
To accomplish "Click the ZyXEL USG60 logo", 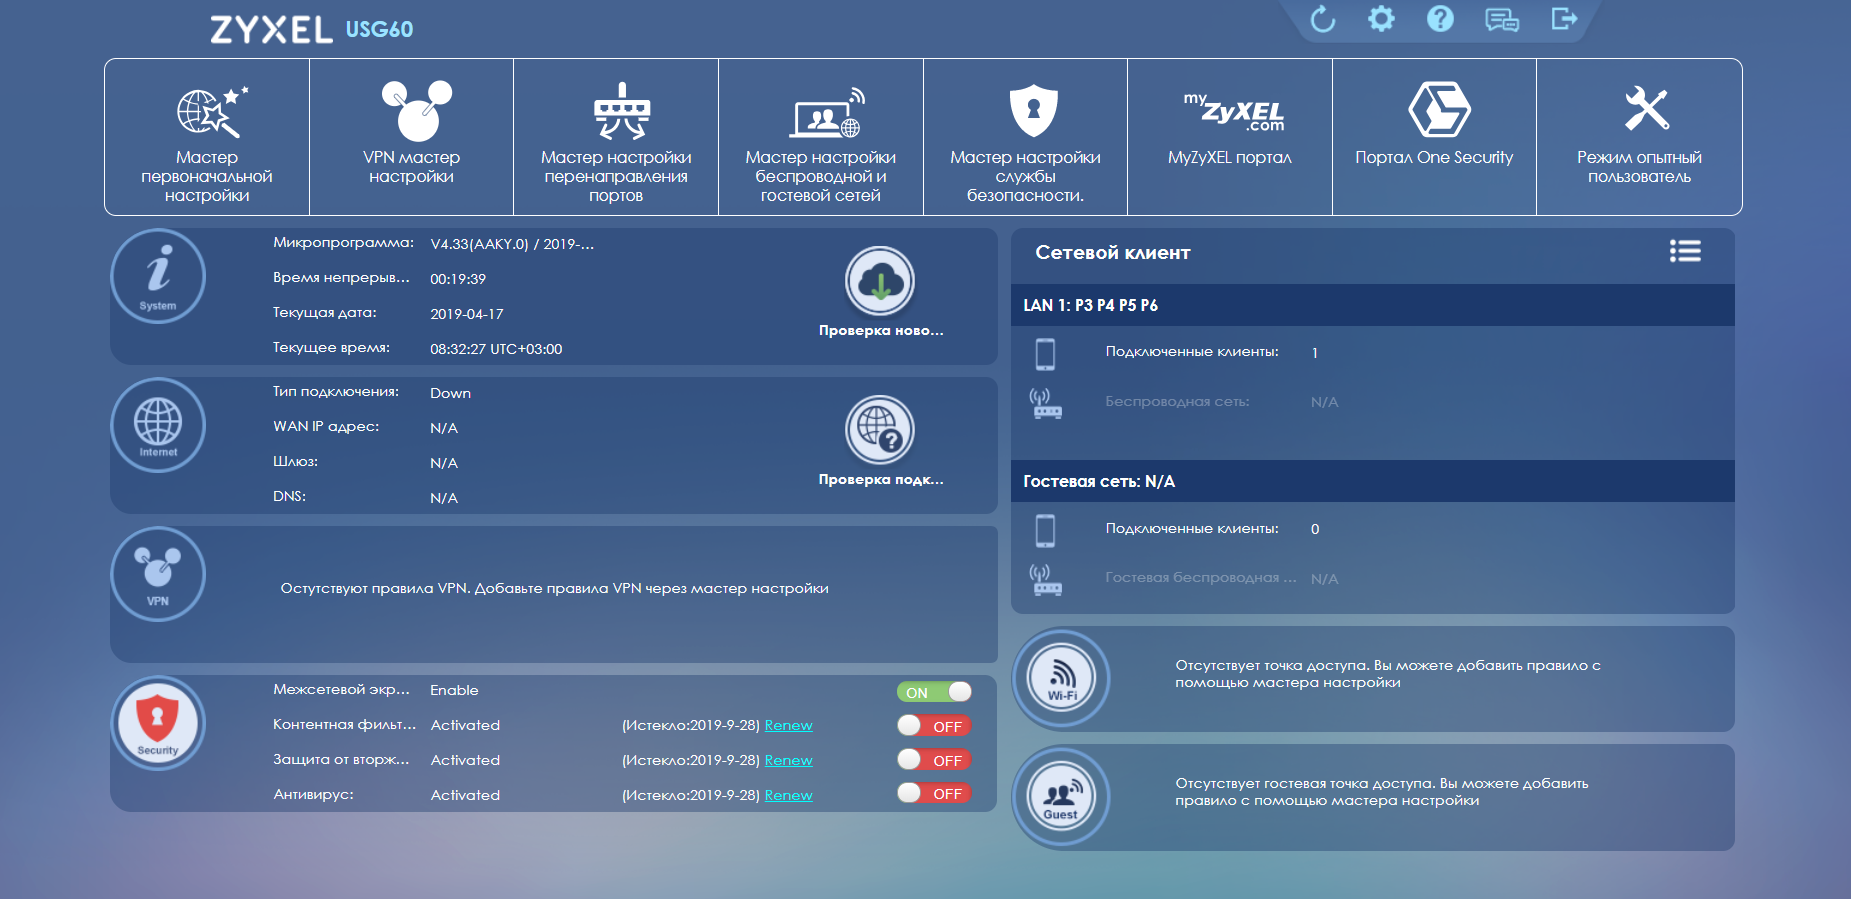I will (311, 29).
